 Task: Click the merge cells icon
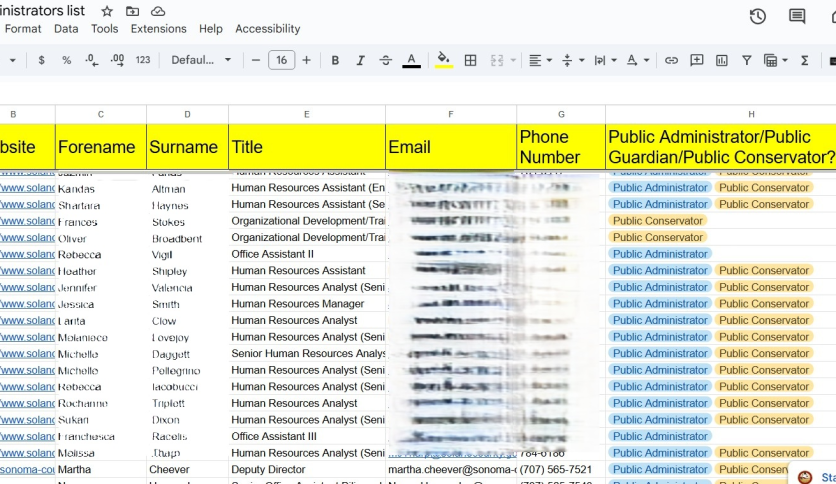point(497,60)
